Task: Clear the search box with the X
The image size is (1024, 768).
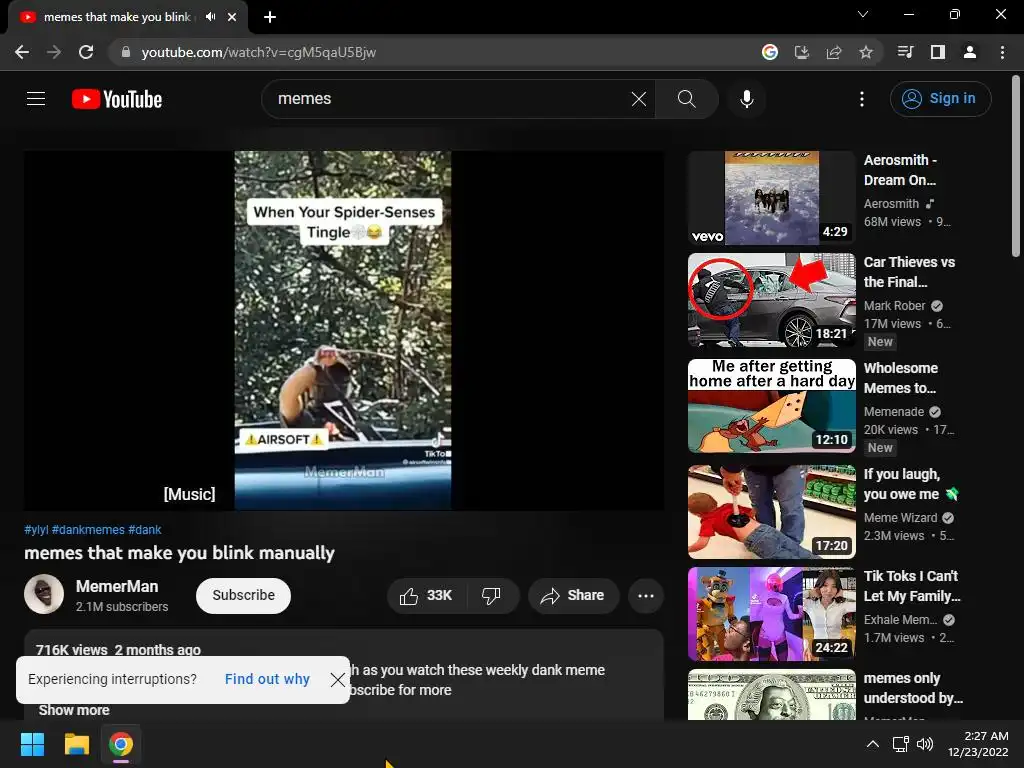Action: click(x=639, y=99)
